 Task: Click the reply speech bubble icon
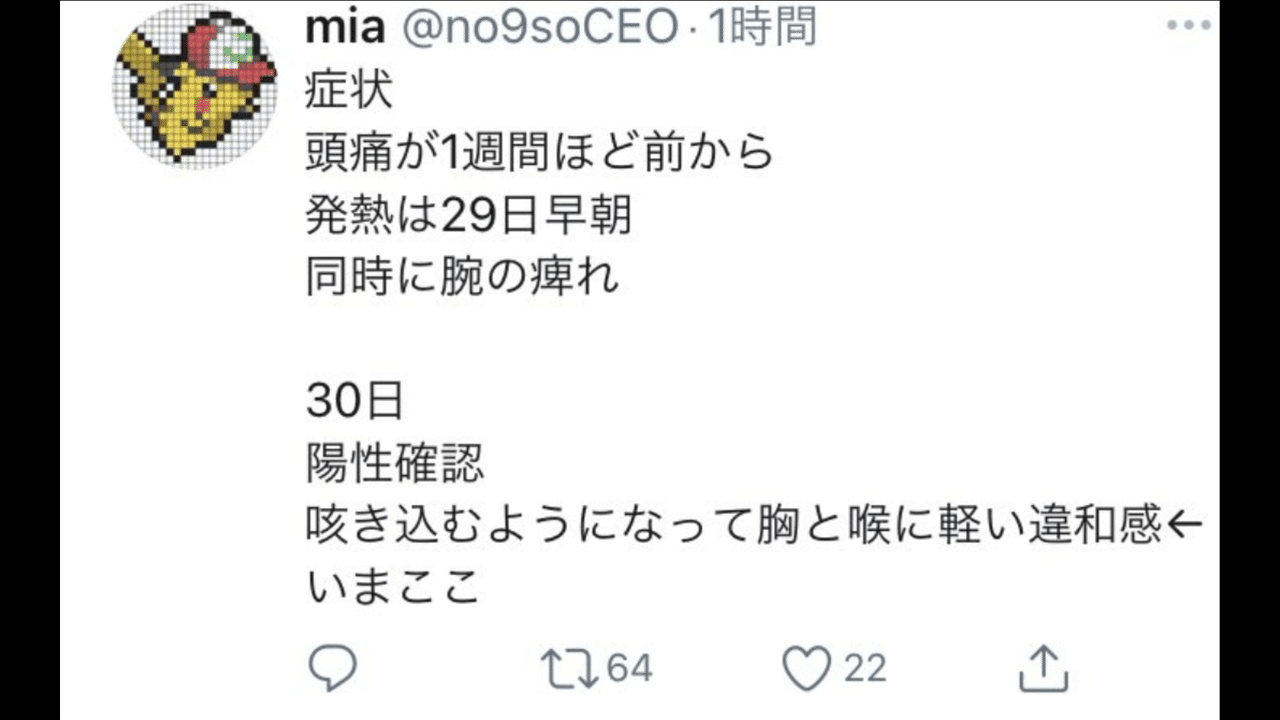pos(332,667)
